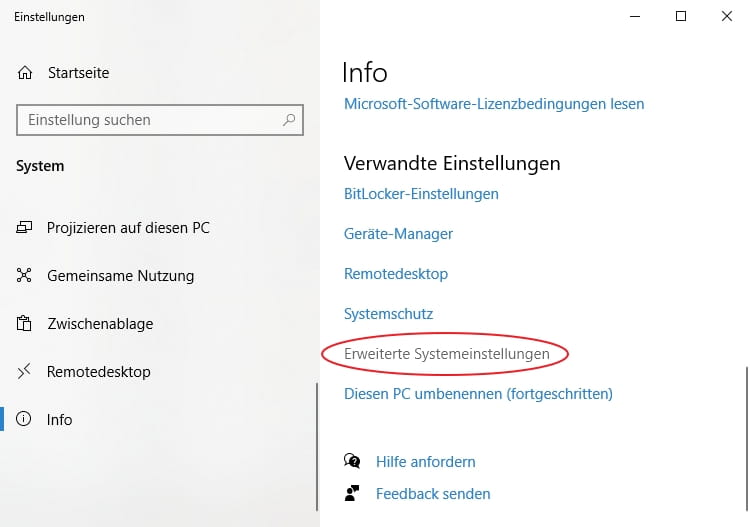The height and width of the screenshot is (527, 750).
Task: Focus the Einstellung suchen search field
Action: (x=150, y=120)
